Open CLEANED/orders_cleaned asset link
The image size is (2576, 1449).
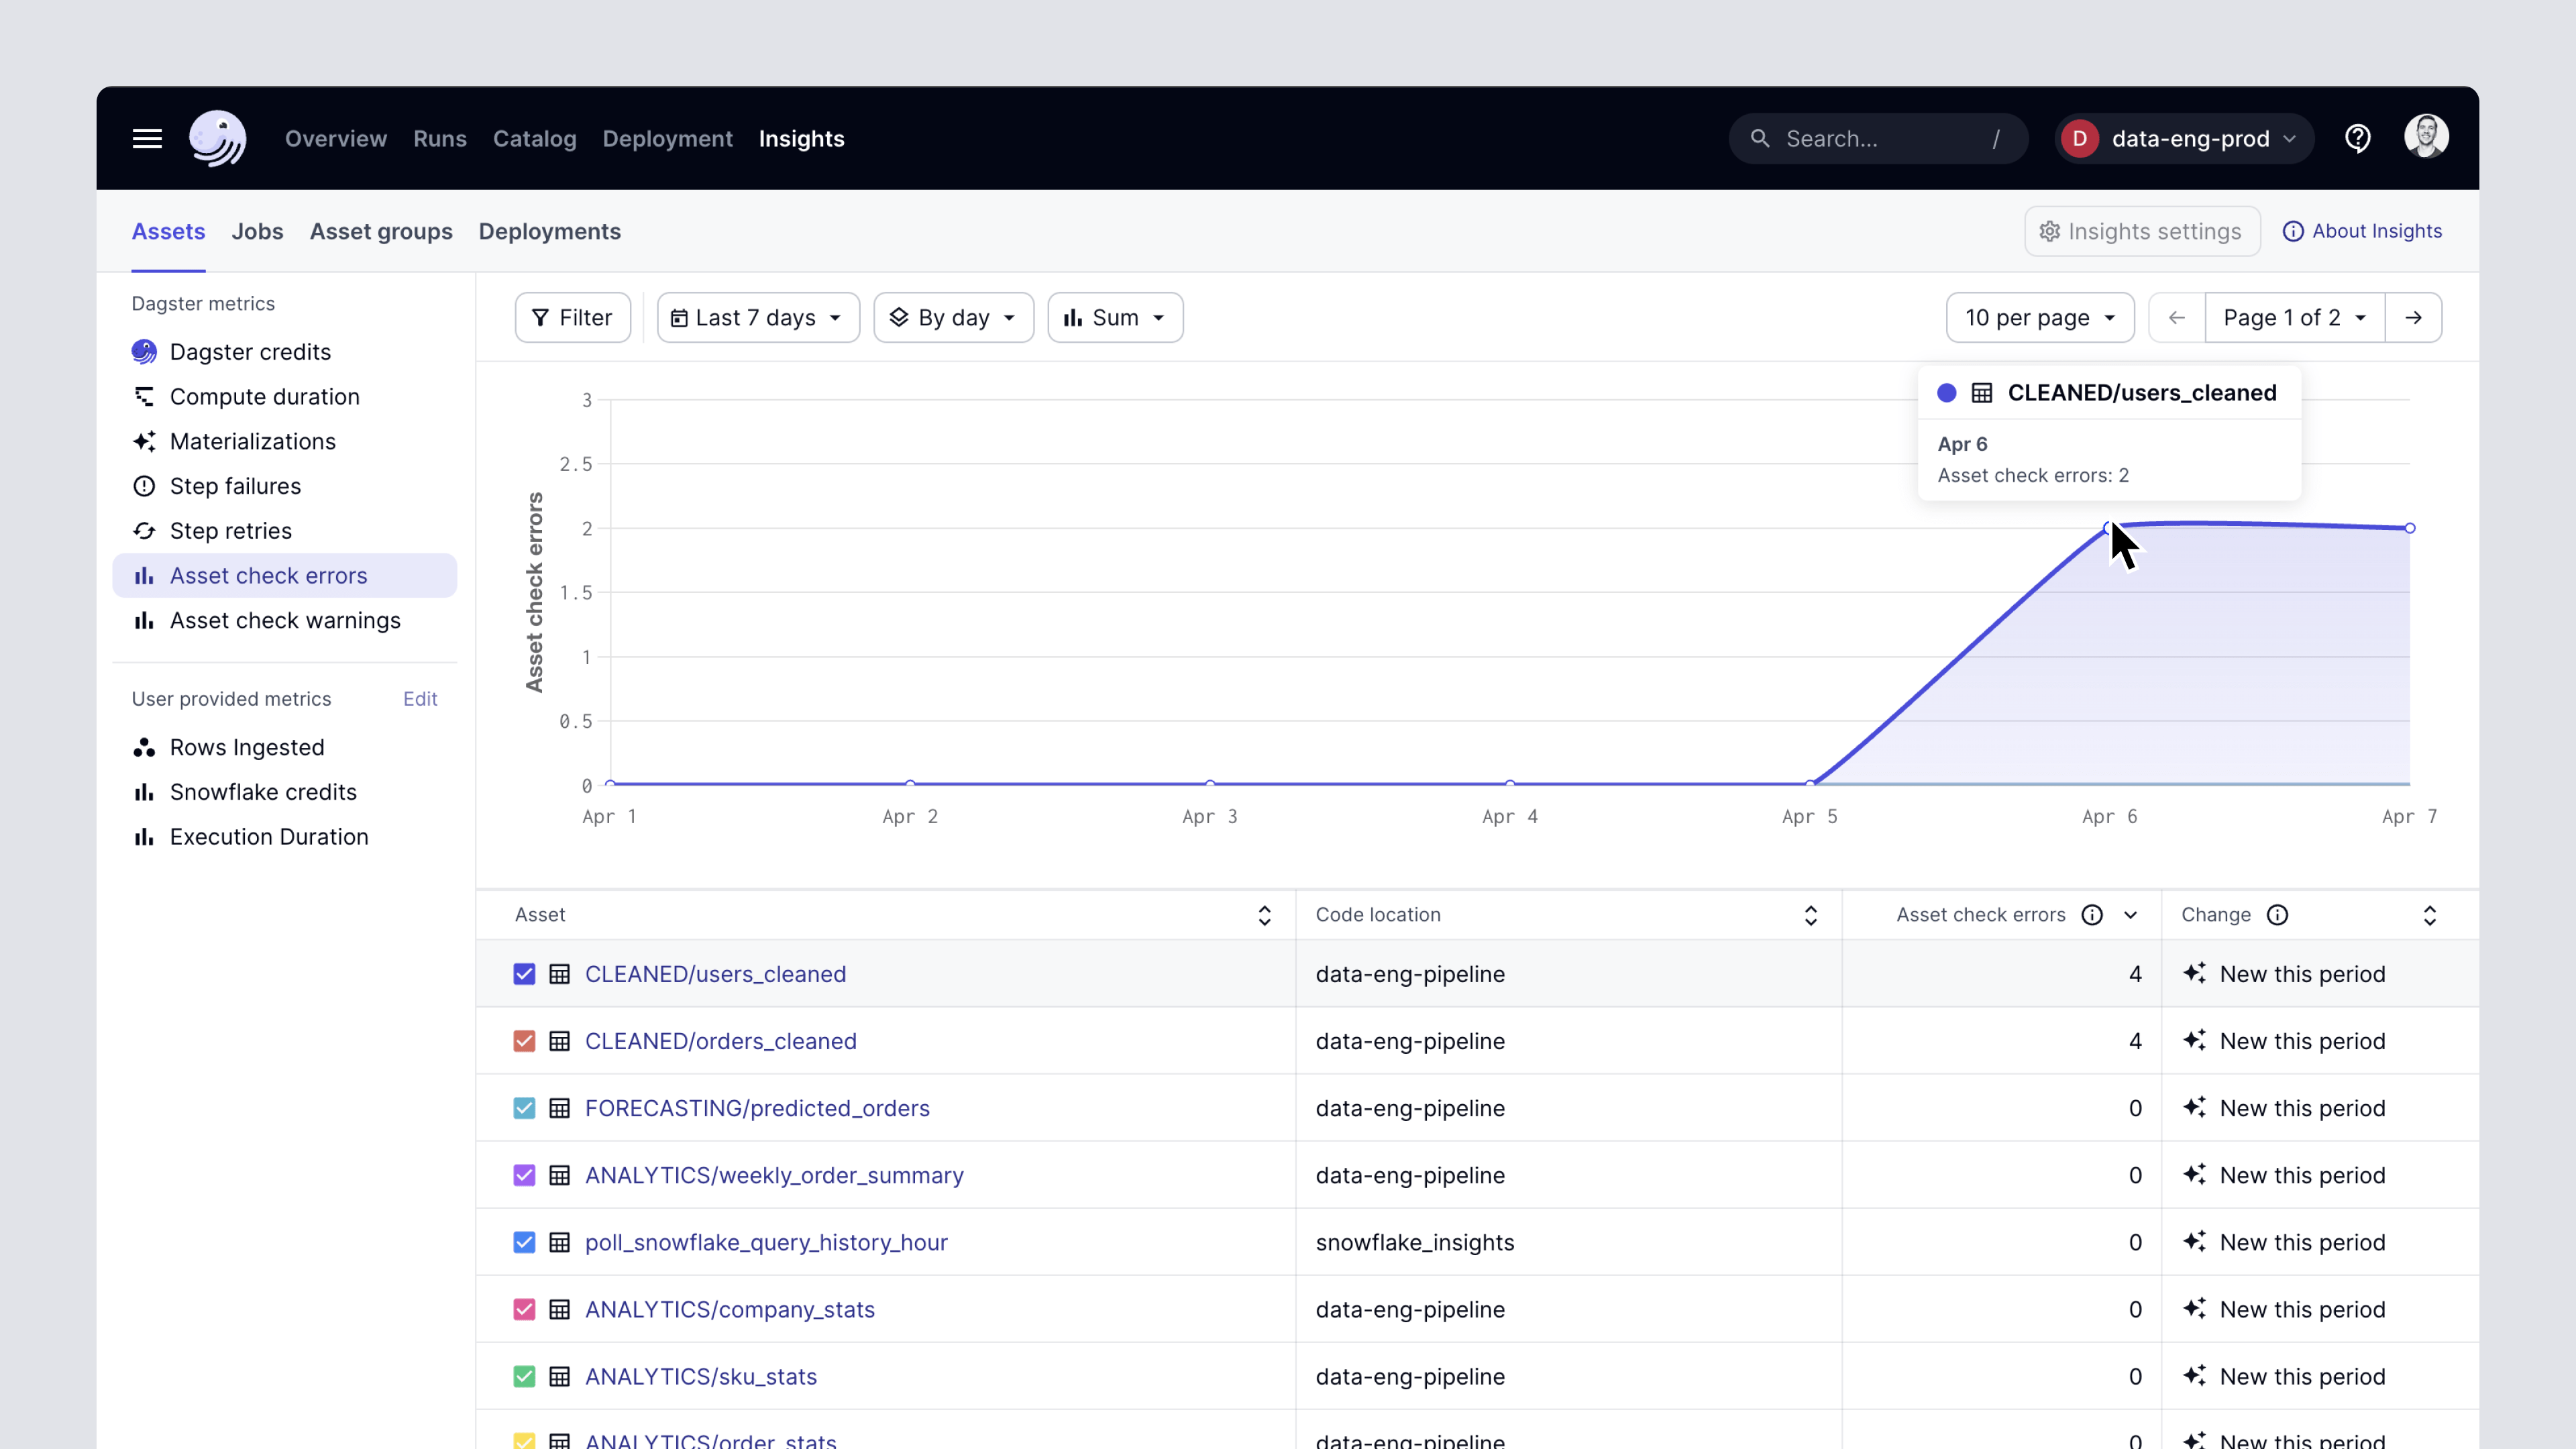720,1041
